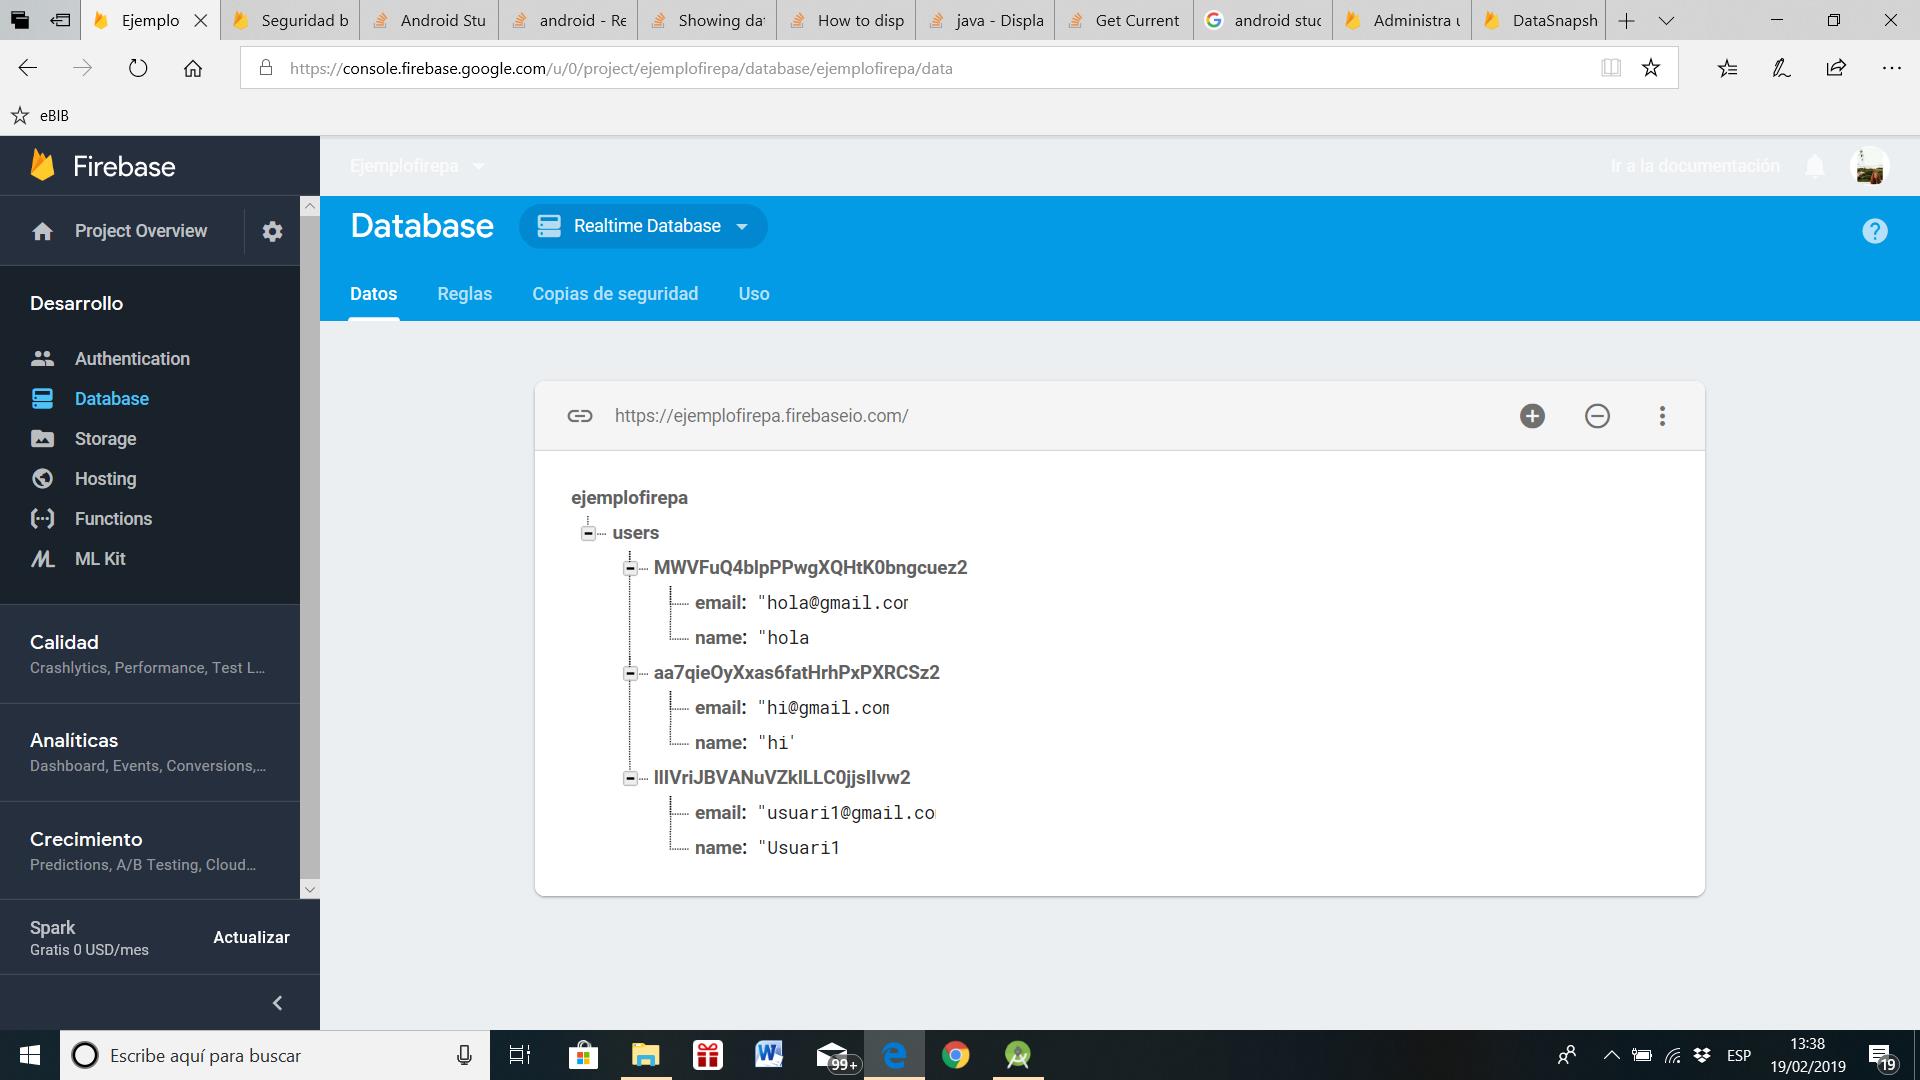
Task: Select the Database sidebar icon
Action: tap(42, 398)
